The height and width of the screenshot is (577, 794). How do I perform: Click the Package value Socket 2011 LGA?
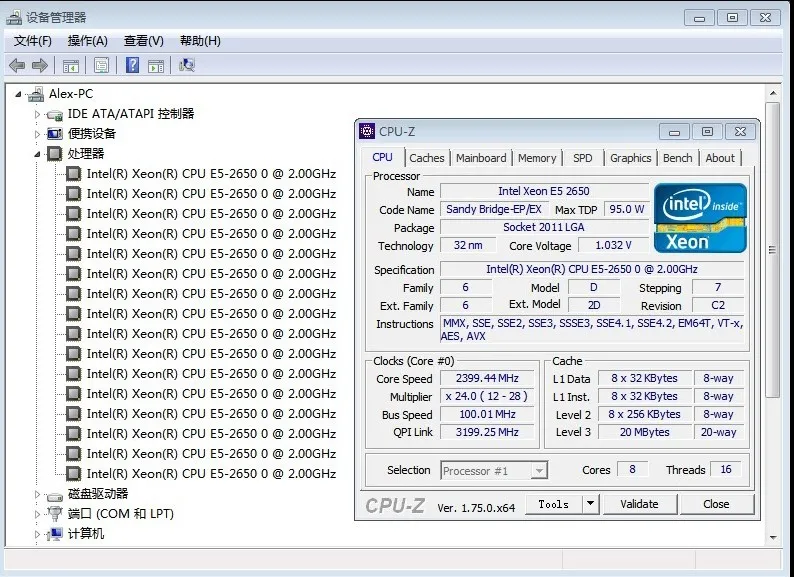(544, 227)
